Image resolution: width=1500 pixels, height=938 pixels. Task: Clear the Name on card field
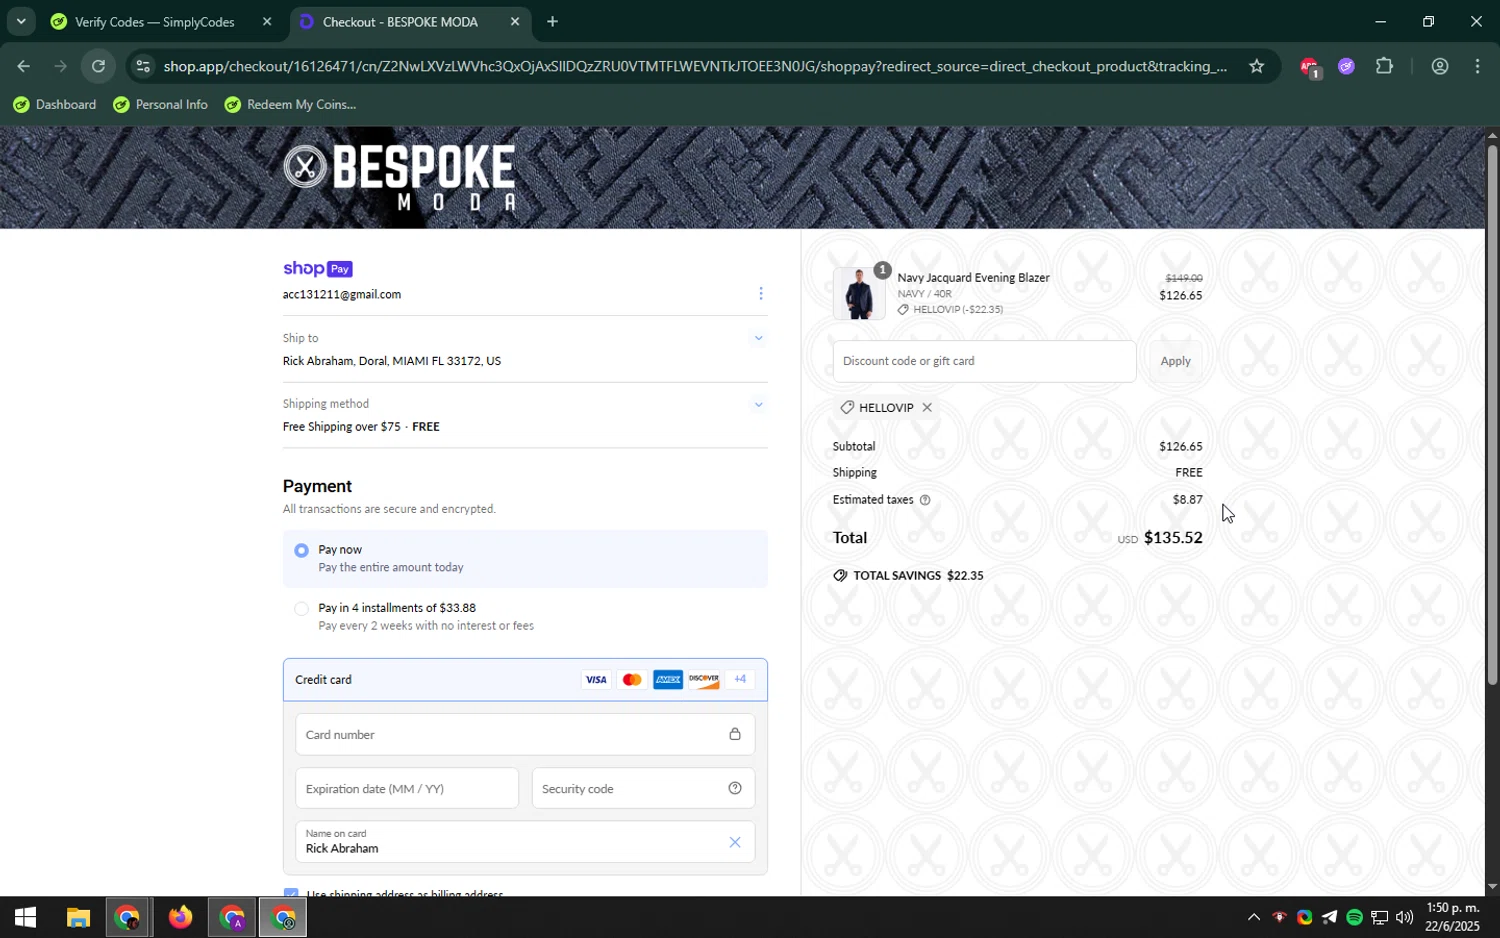[x=735, y=842]
